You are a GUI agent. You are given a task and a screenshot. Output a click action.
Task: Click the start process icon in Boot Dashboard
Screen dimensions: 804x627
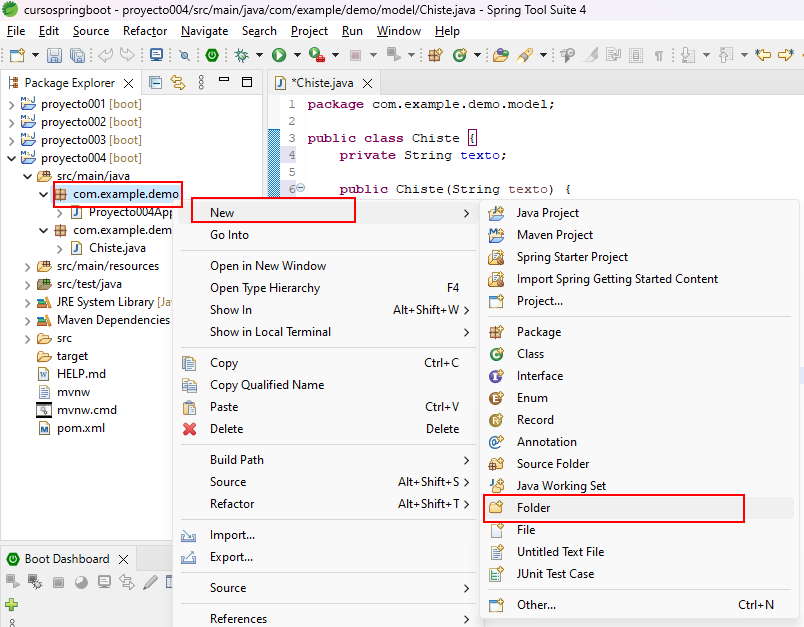(13, 582)
